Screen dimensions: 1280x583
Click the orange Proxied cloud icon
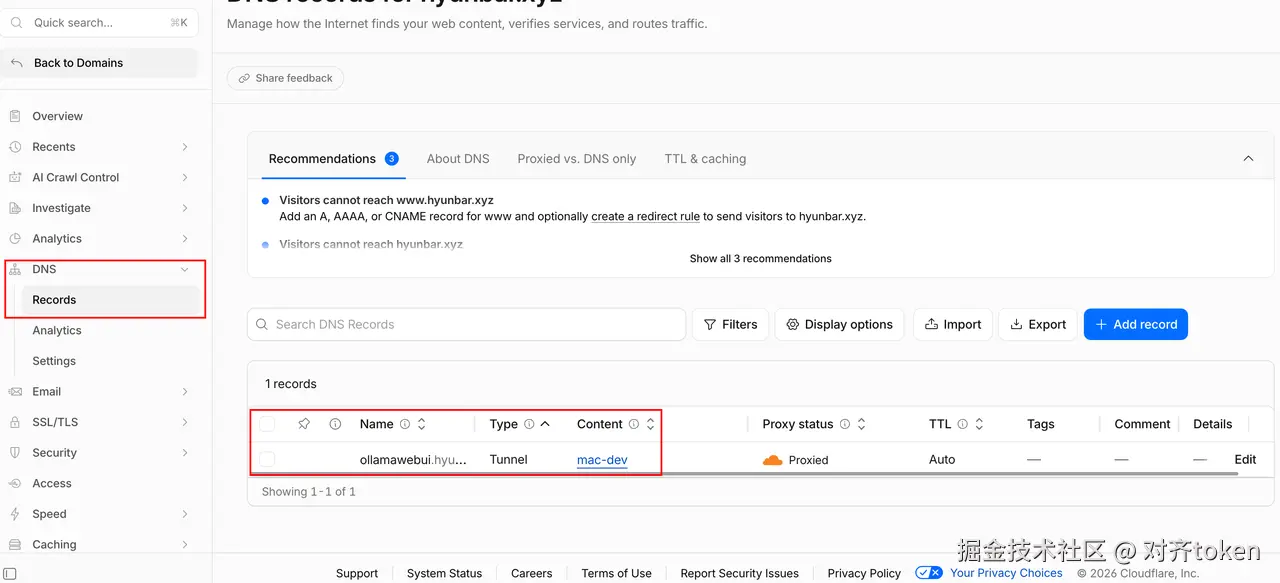(772, 460)
